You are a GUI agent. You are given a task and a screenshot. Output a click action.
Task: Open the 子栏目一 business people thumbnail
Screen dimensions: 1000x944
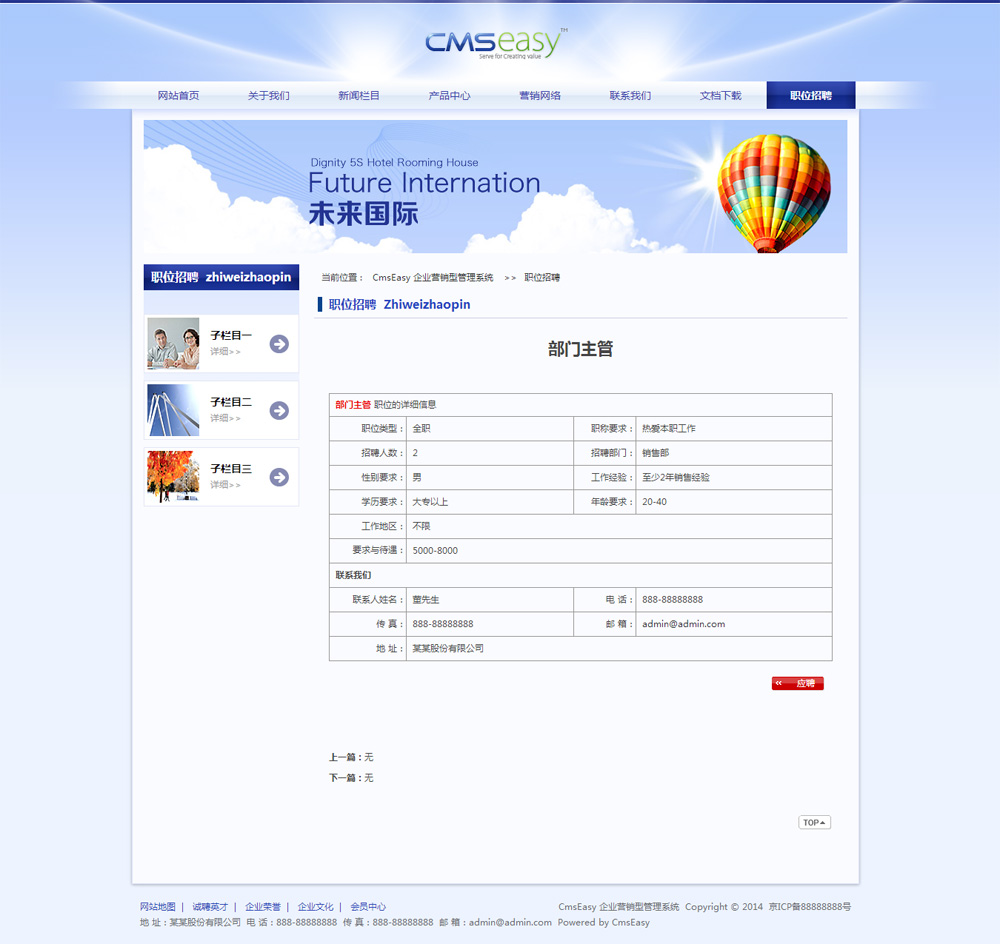pyautogui.click(x=173, y=344)
